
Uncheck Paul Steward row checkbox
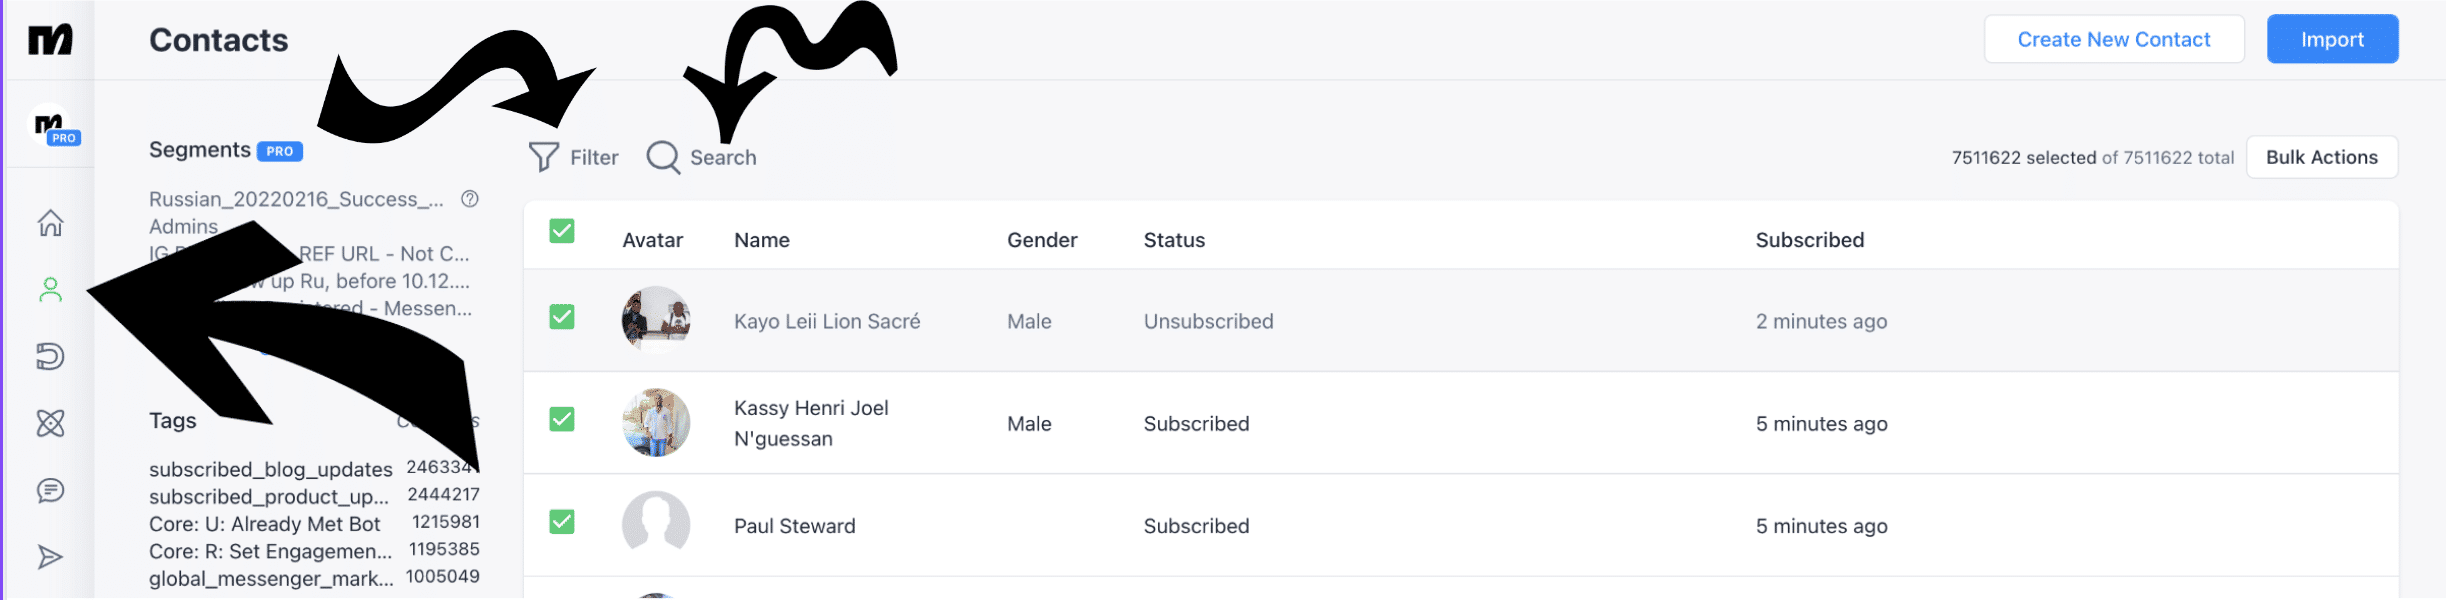562,521
